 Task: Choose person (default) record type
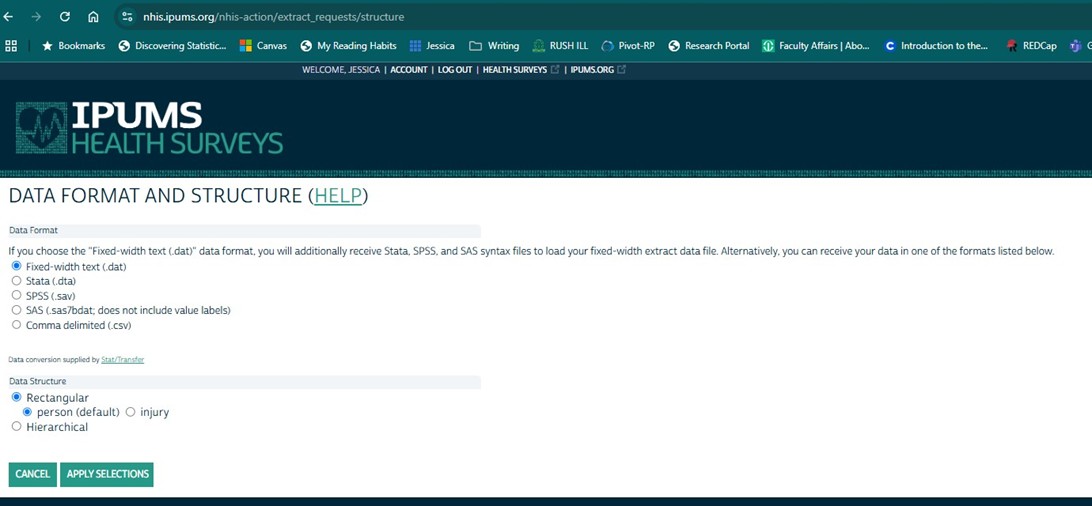[28, 411]
